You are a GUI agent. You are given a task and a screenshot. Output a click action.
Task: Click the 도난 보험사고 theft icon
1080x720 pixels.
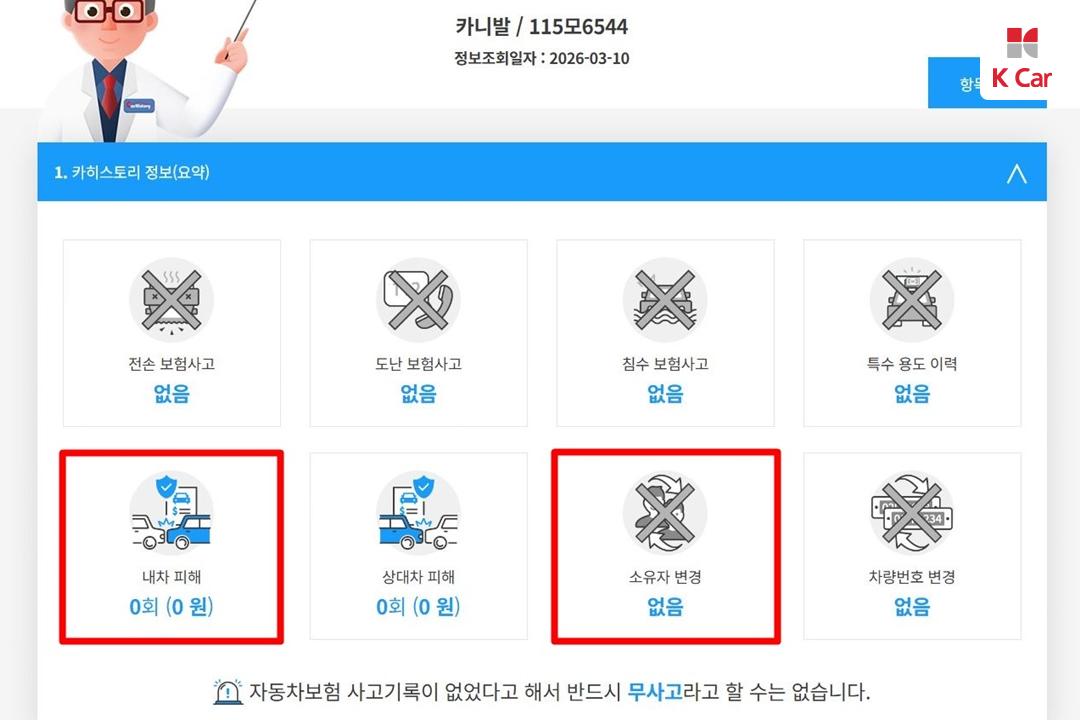(418, 300)
